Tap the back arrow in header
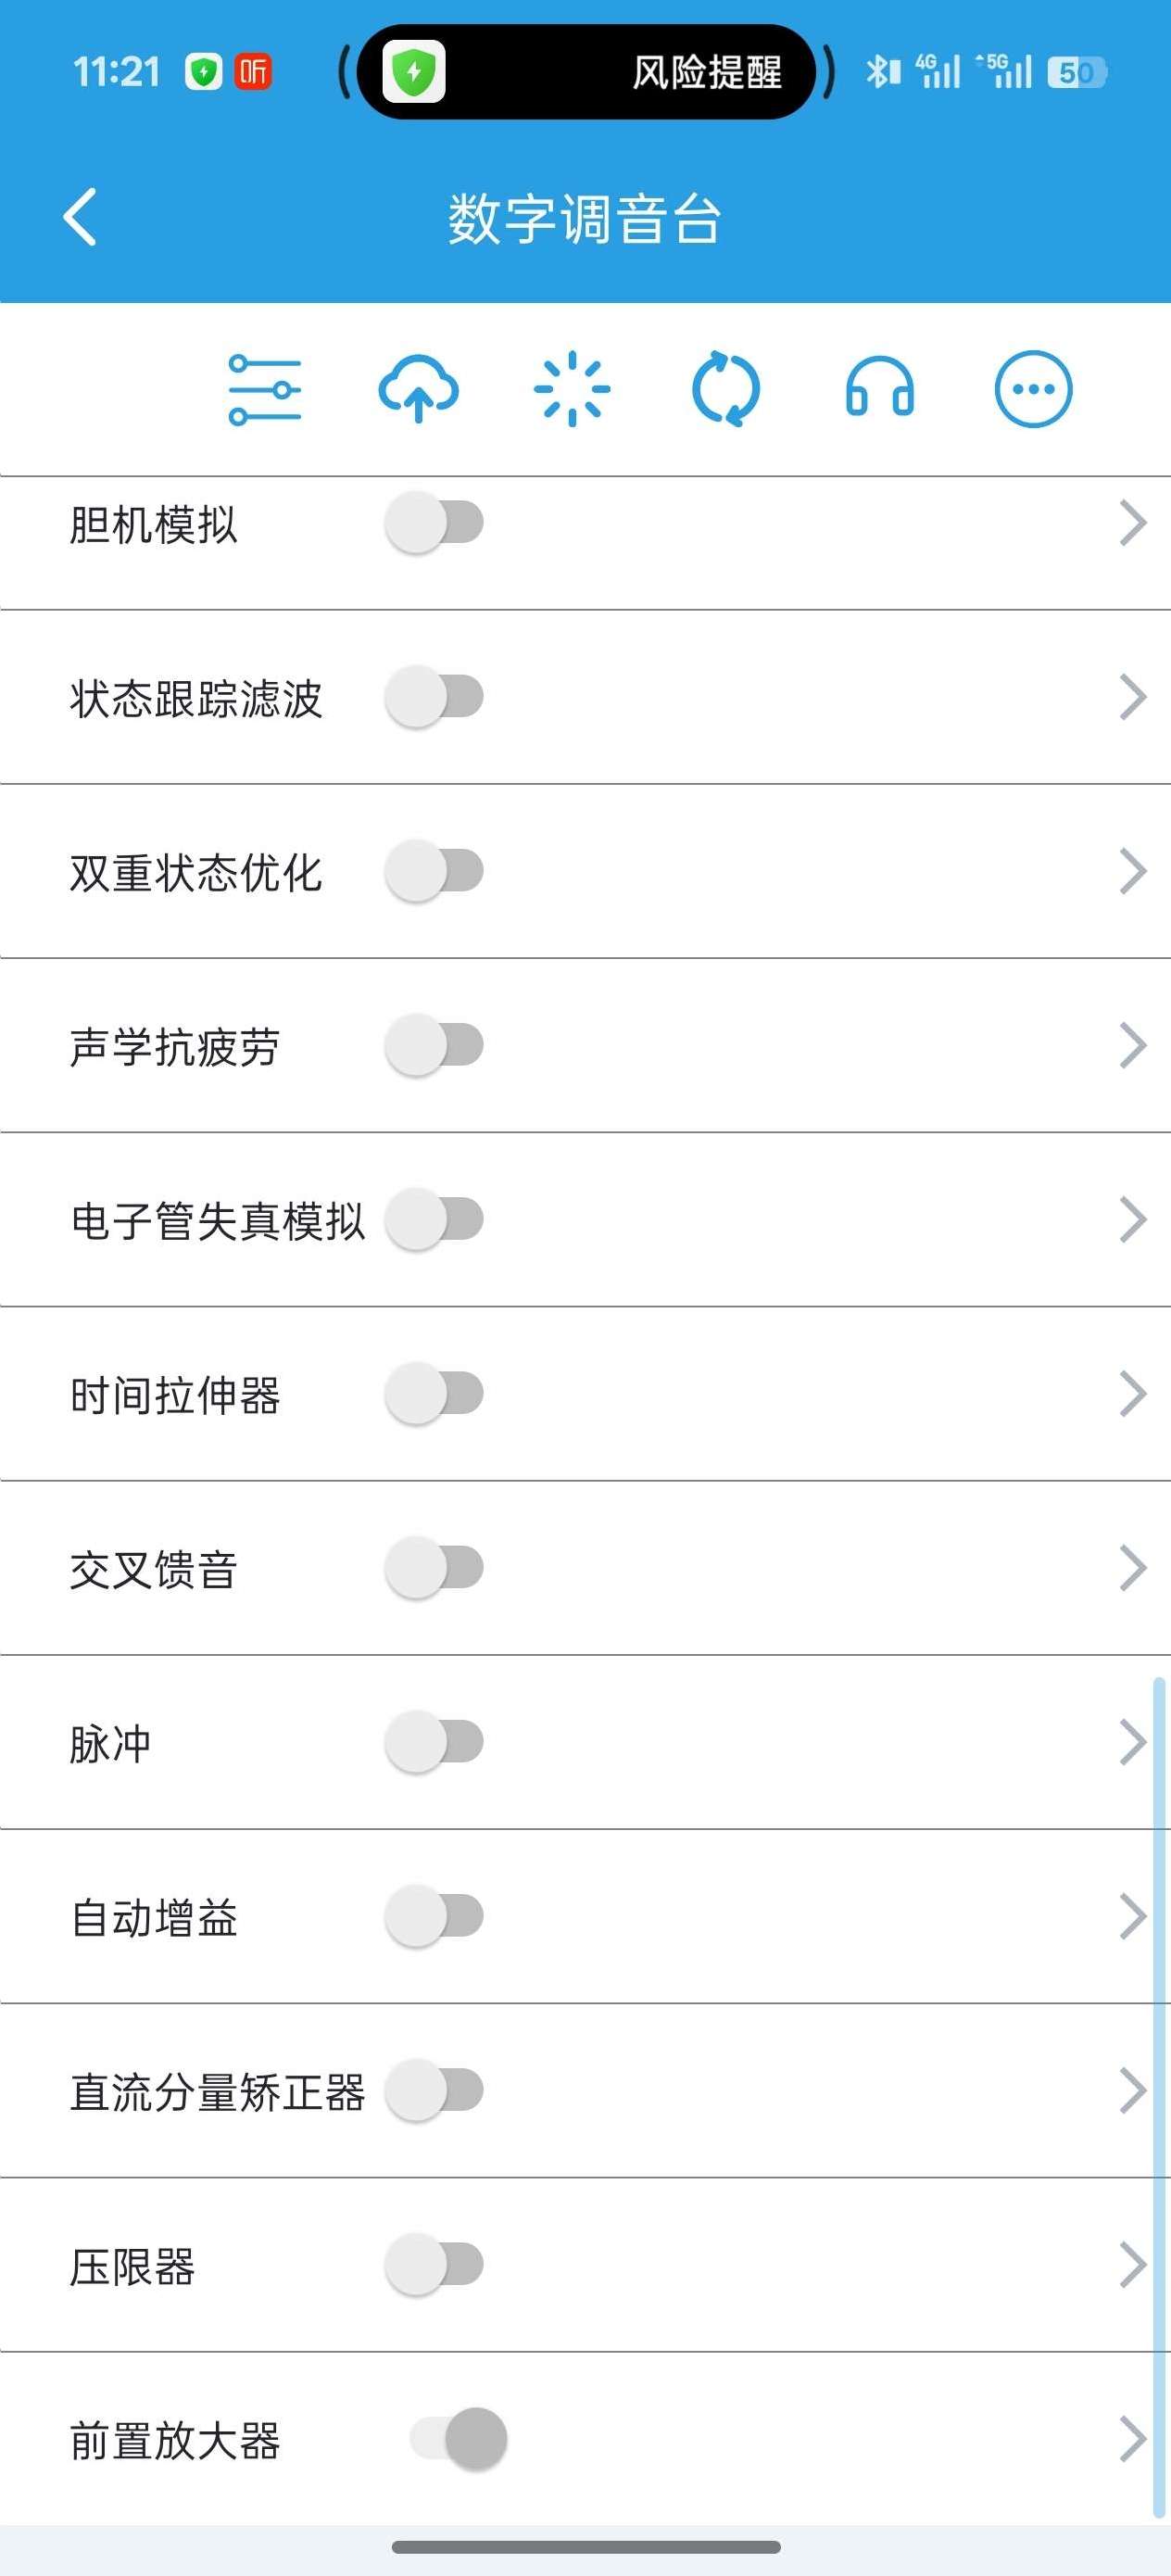This screenshot has width=1171, height=2576. tap(80, 216)
